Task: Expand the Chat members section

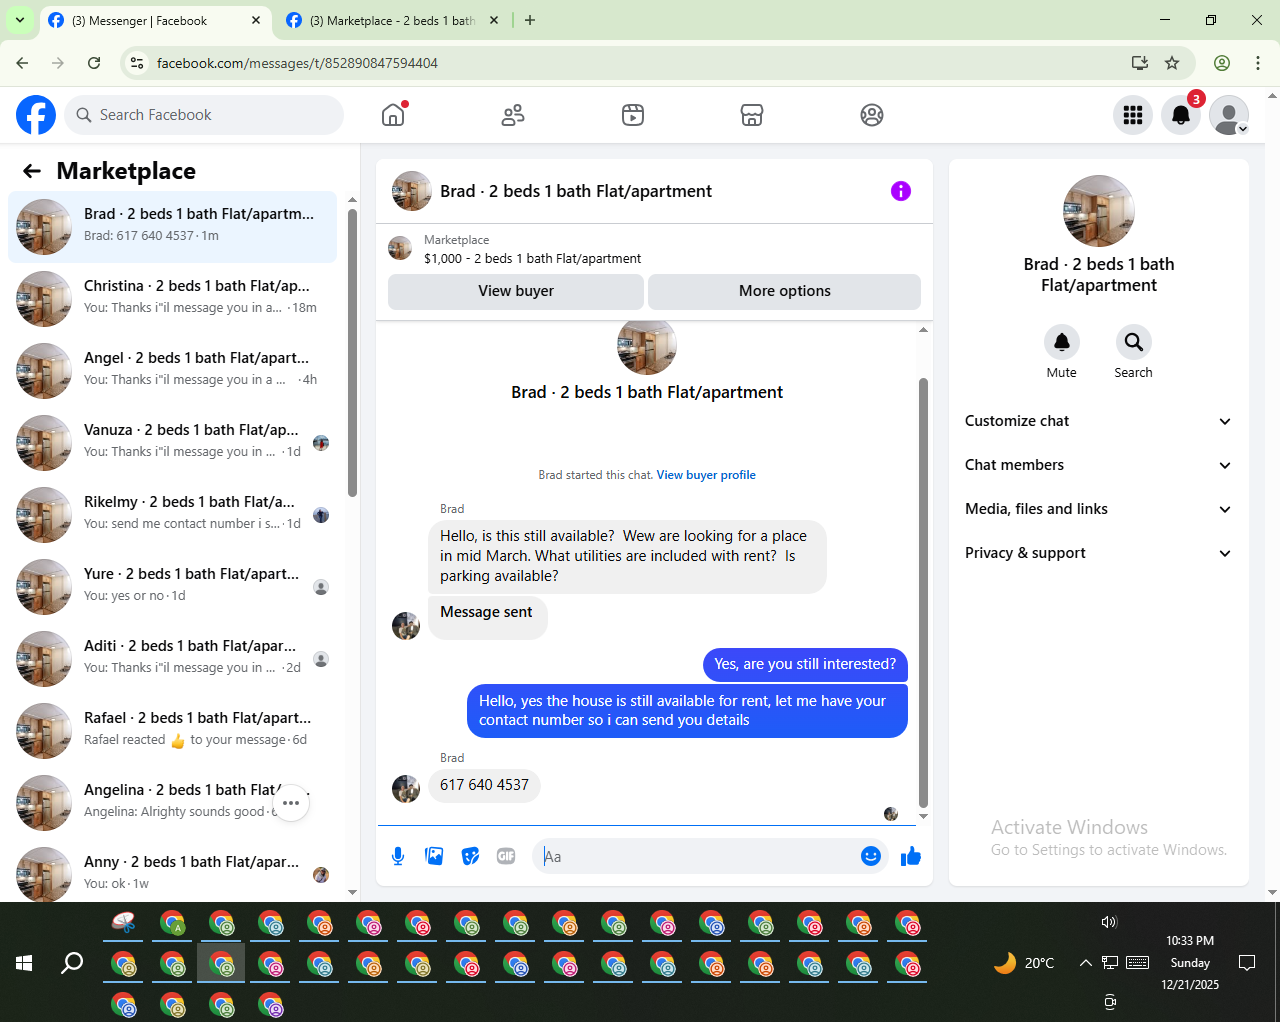Action: 1099,465
